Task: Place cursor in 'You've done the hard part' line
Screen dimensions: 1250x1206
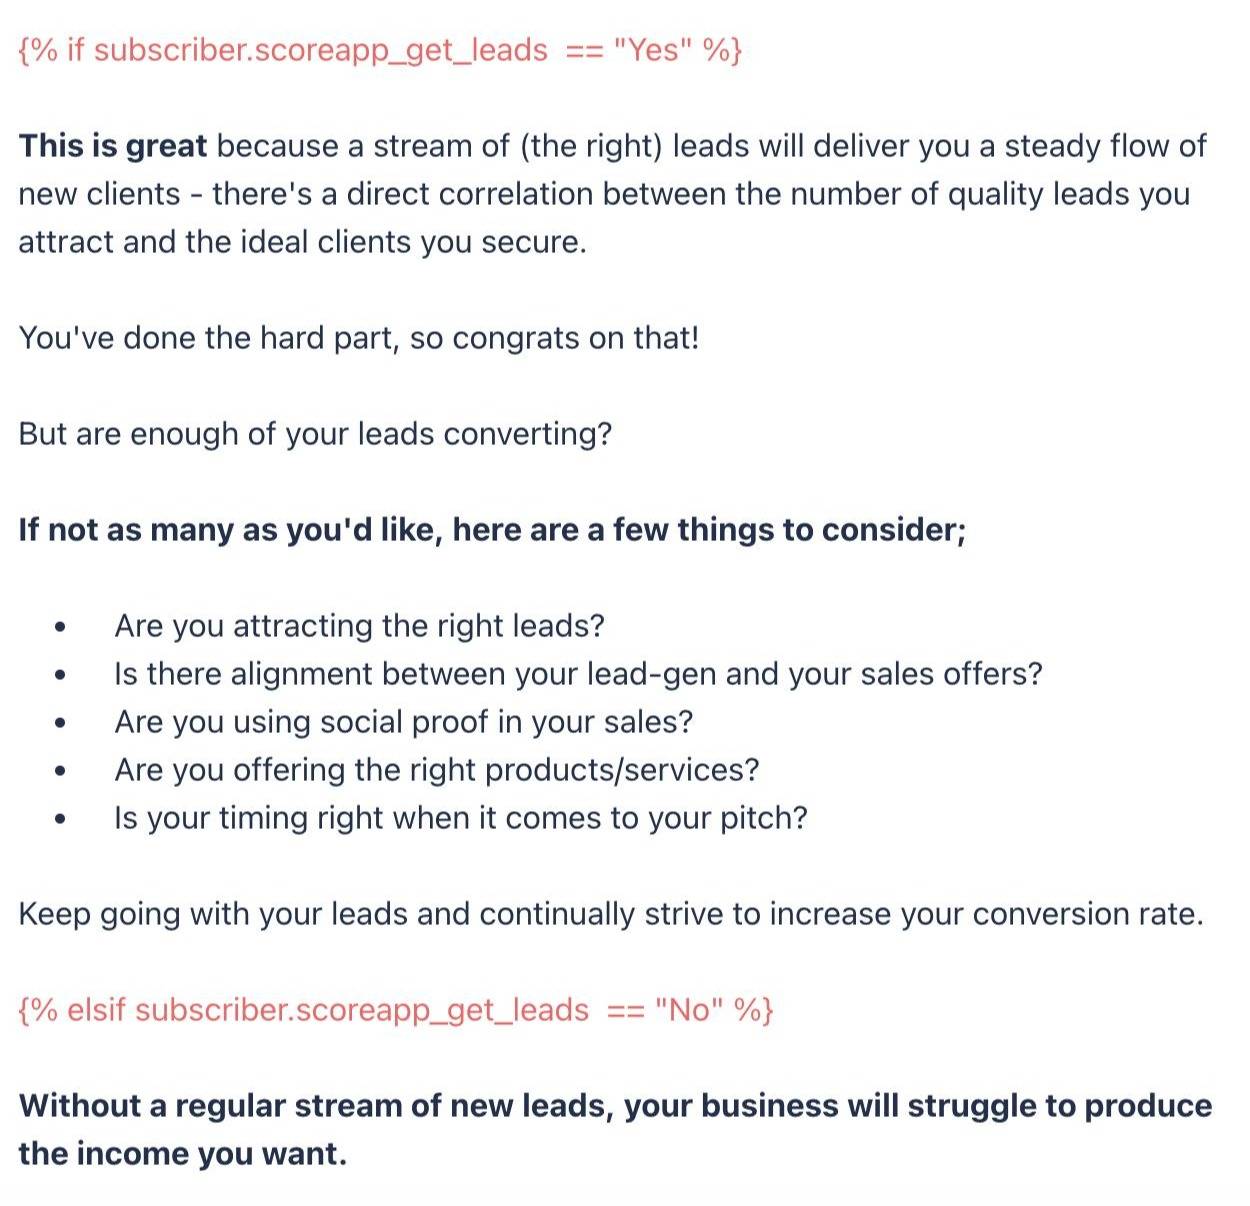Action: [358, 338]
